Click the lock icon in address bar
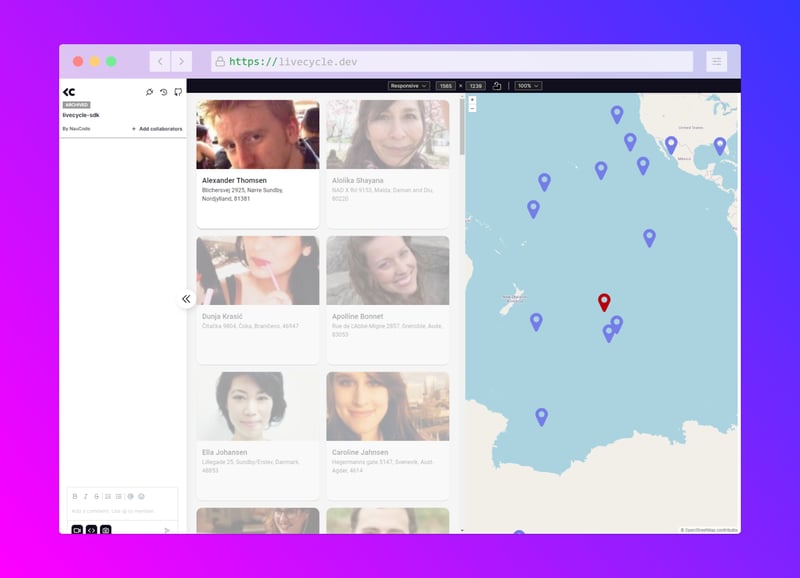Viewport: 800px width, 578px height. point(220,62)
